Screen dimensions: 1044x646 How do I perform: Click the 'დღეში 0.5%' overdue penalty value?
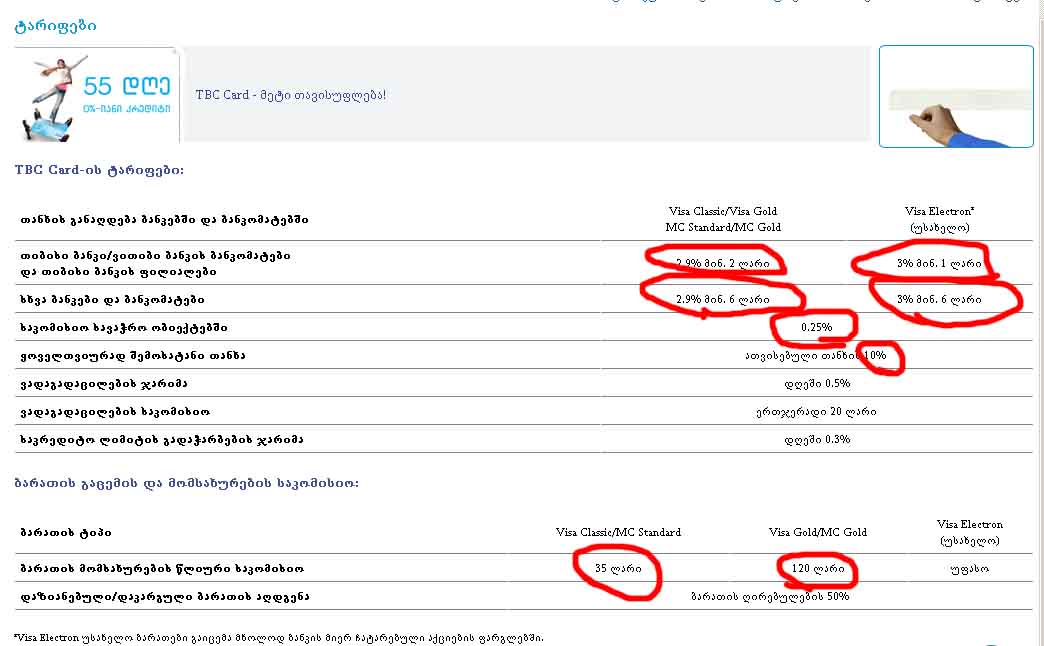tap(817, 383)
